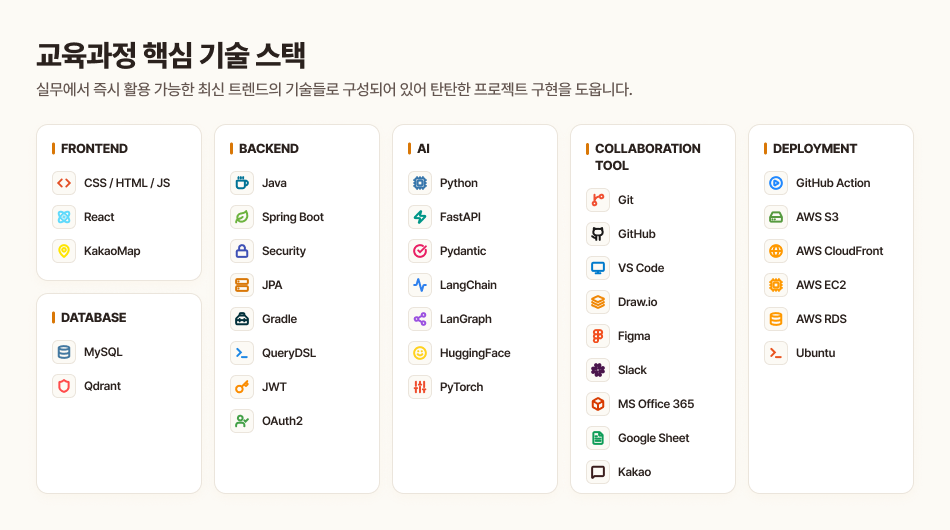950x530 pixels.
Task: Click the GitHub Action play icon
Action: [x=776, y=183]
